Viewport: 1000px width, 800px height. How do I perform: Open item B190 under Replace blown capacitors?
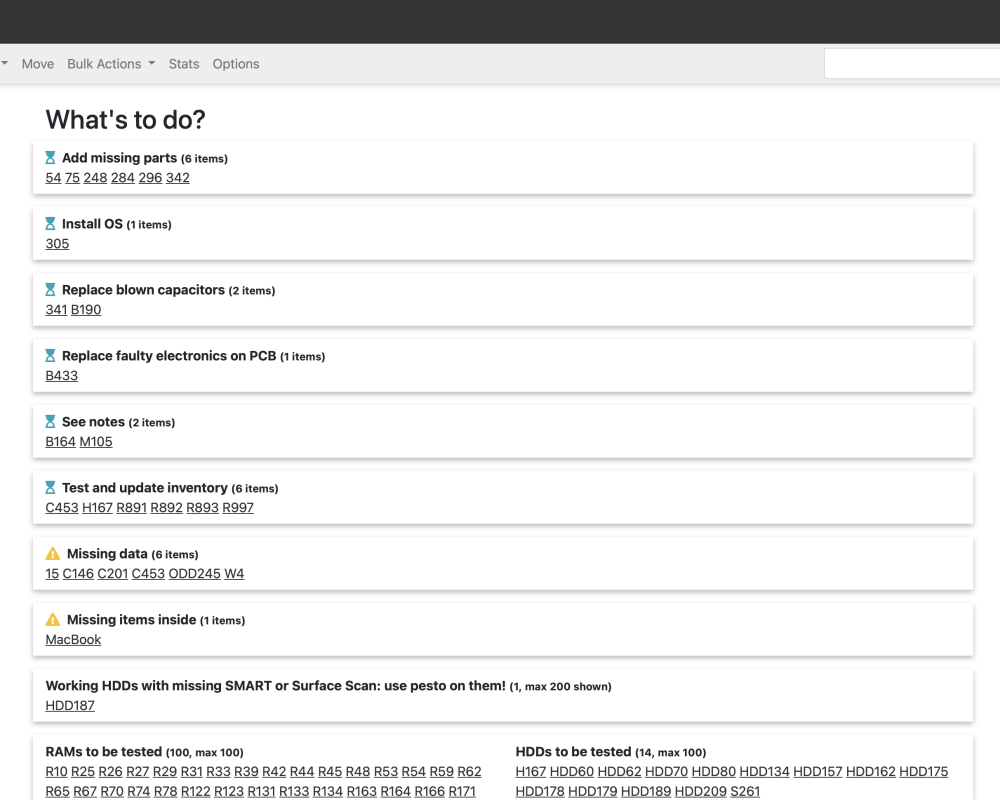86,309
